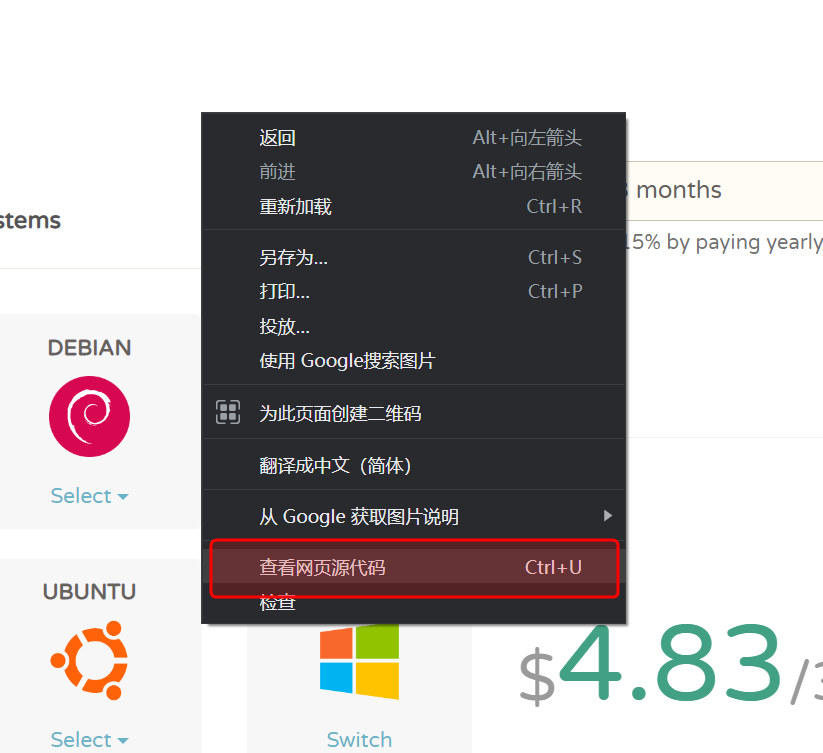Click the Windows four-color logo
This screenshot has width=823, height=753.
click(x=359, y=661)
